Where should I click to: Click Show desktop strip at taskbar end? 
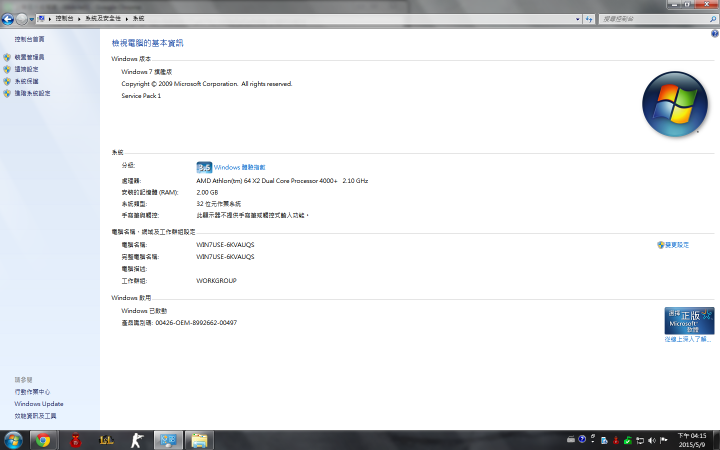(x=716, y=440)
